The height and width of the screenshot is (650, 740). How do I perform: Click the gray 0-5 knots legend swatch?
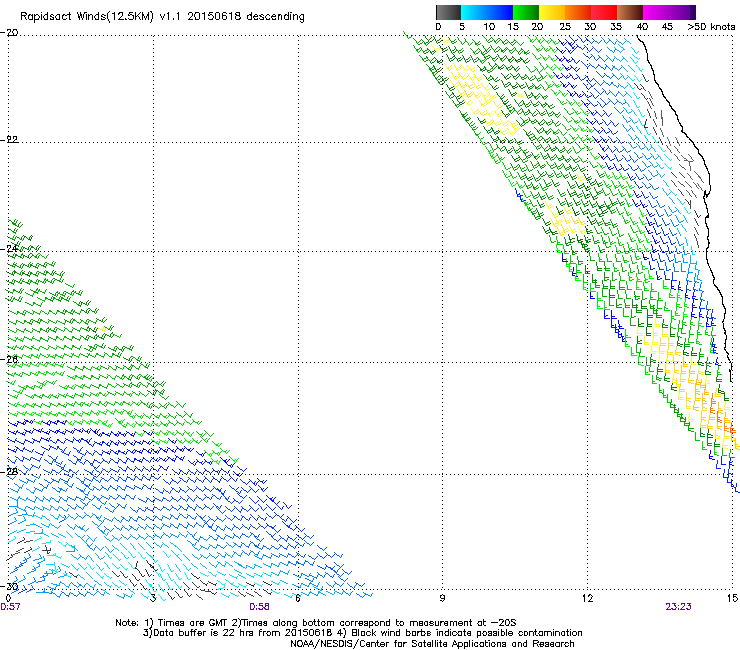[x=448, y=12]
